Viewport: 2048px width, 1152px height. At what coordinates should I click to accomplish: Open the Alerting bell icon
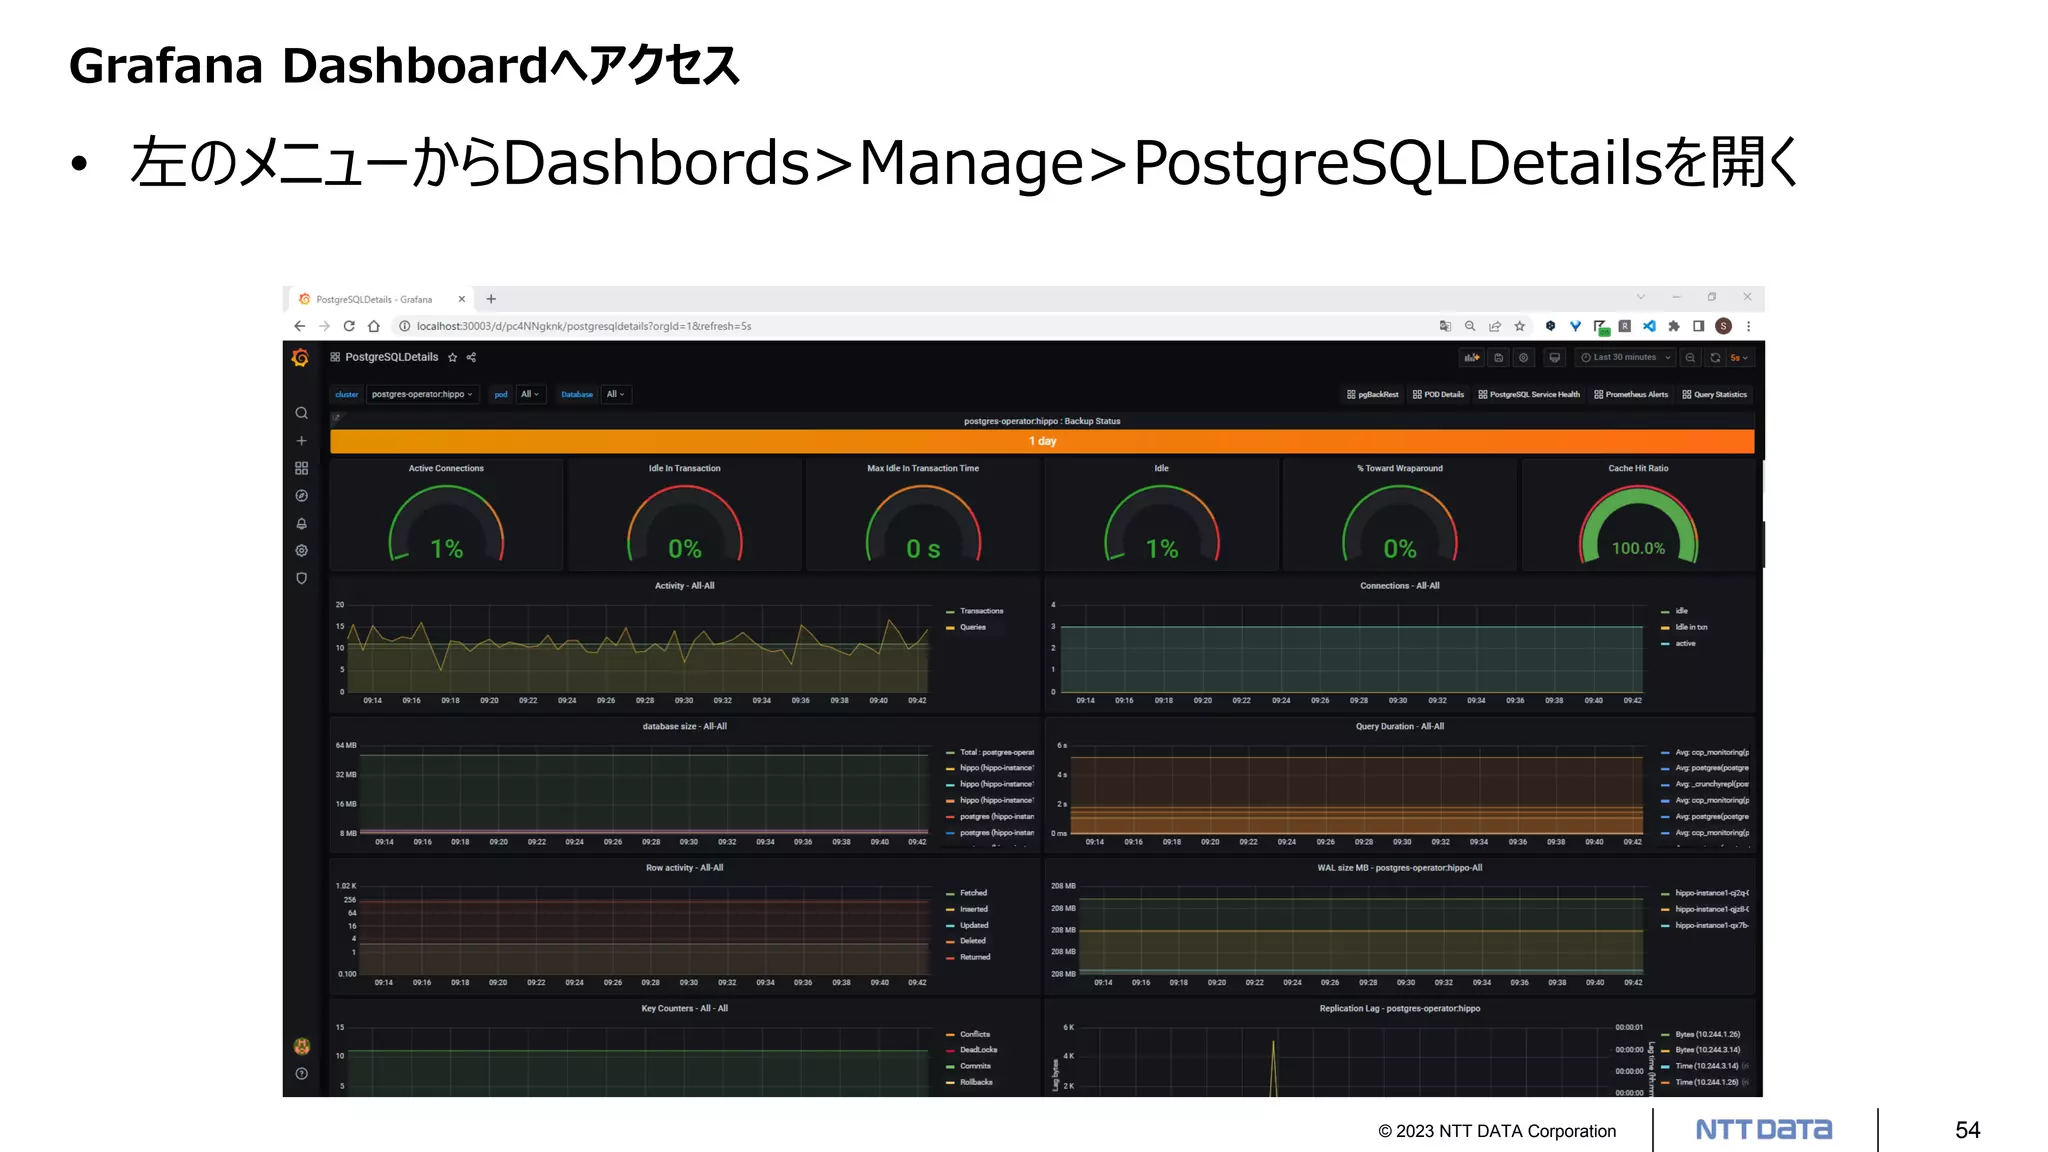pos(301,523)
